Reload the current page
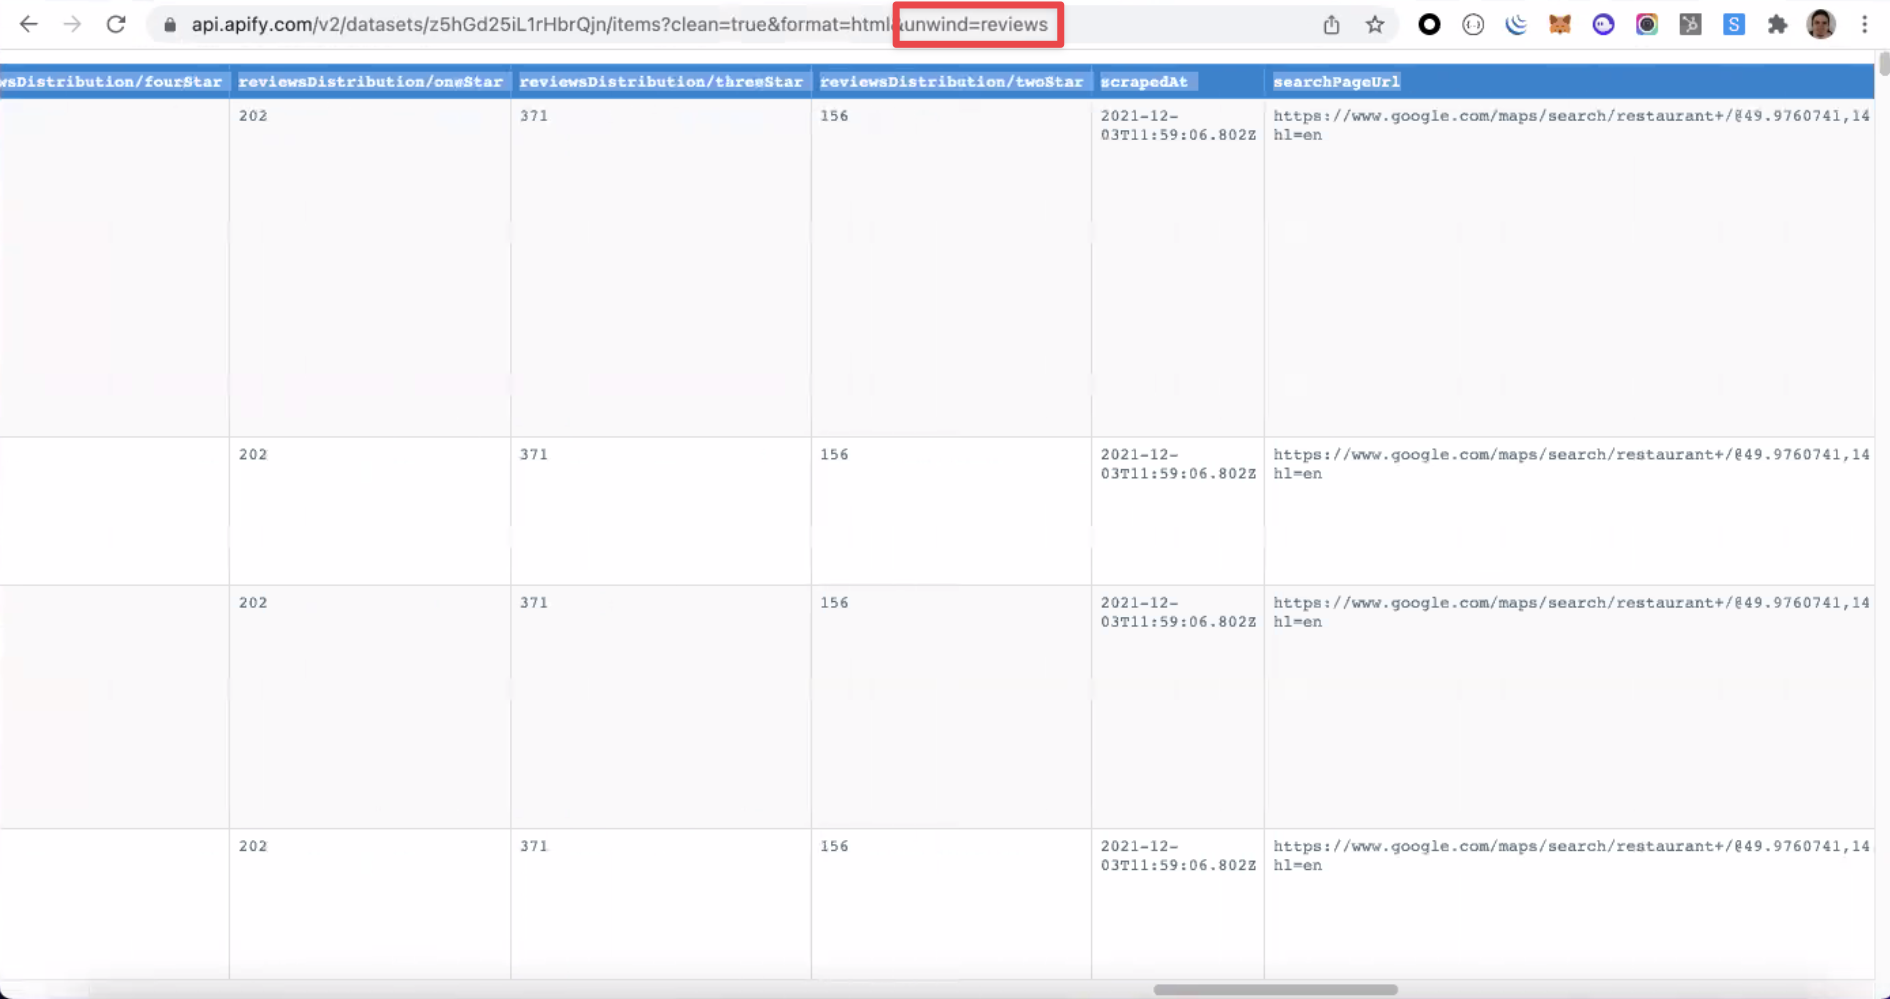This screenshot has height=999, width=1890. [x=117, y=24]
